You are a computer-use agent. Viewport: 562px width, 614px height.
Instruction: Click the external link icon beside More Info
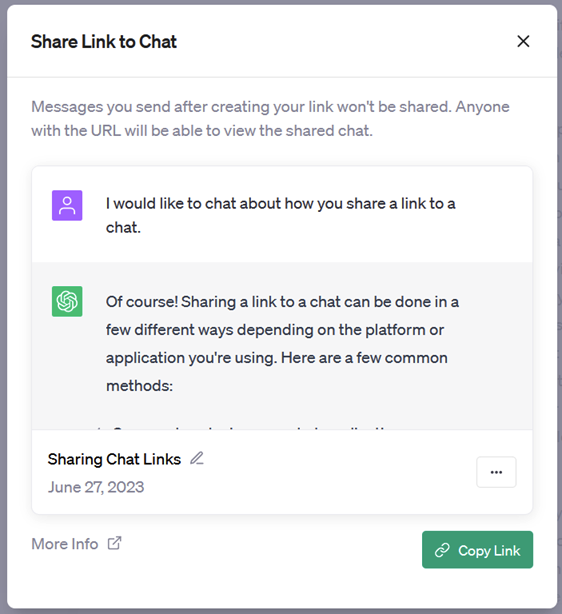[114, 543]
